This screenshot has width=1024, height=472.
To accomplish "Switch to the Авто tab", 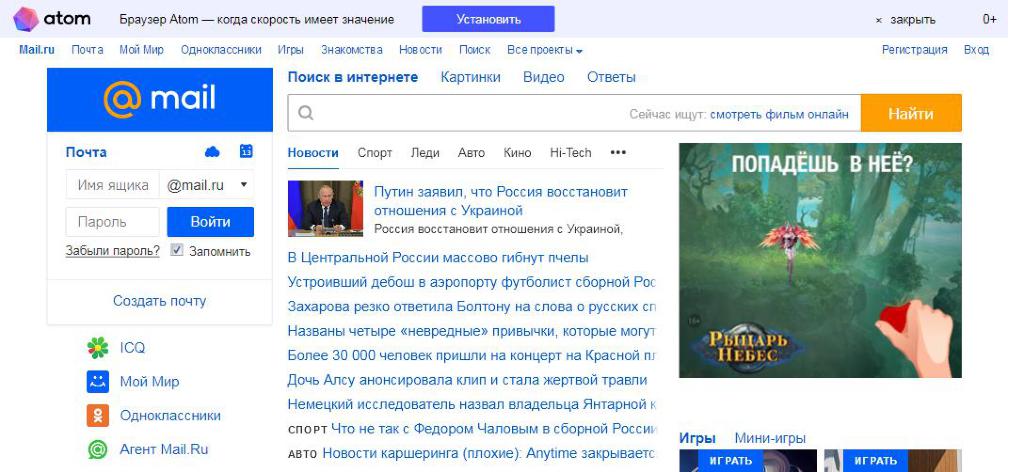I will pos(472,153).
